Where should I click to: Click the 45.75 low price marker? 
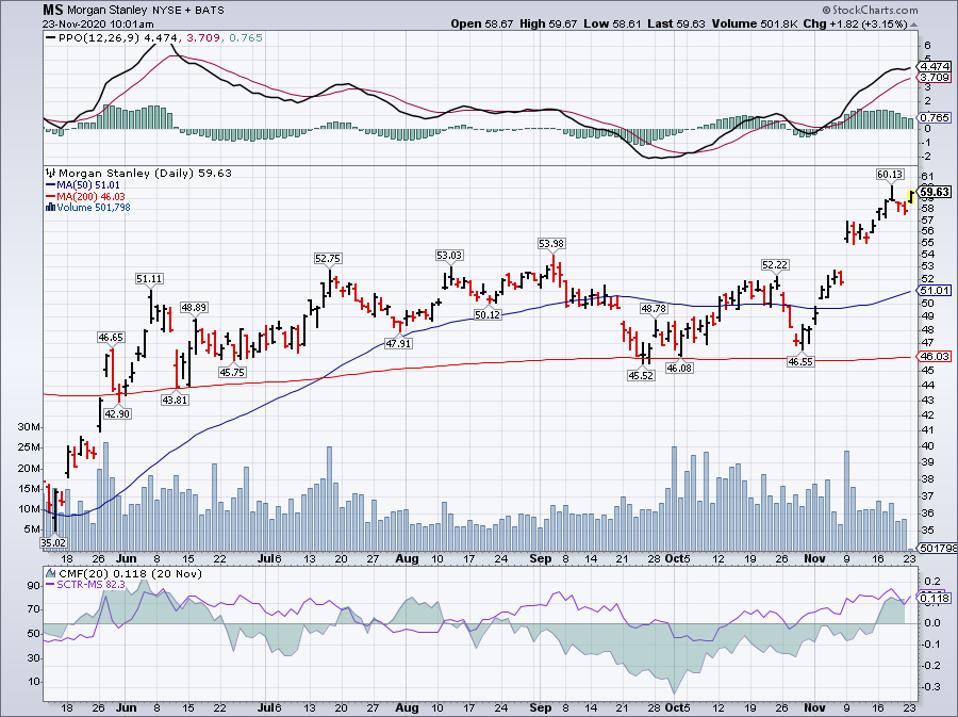[232, 372]
